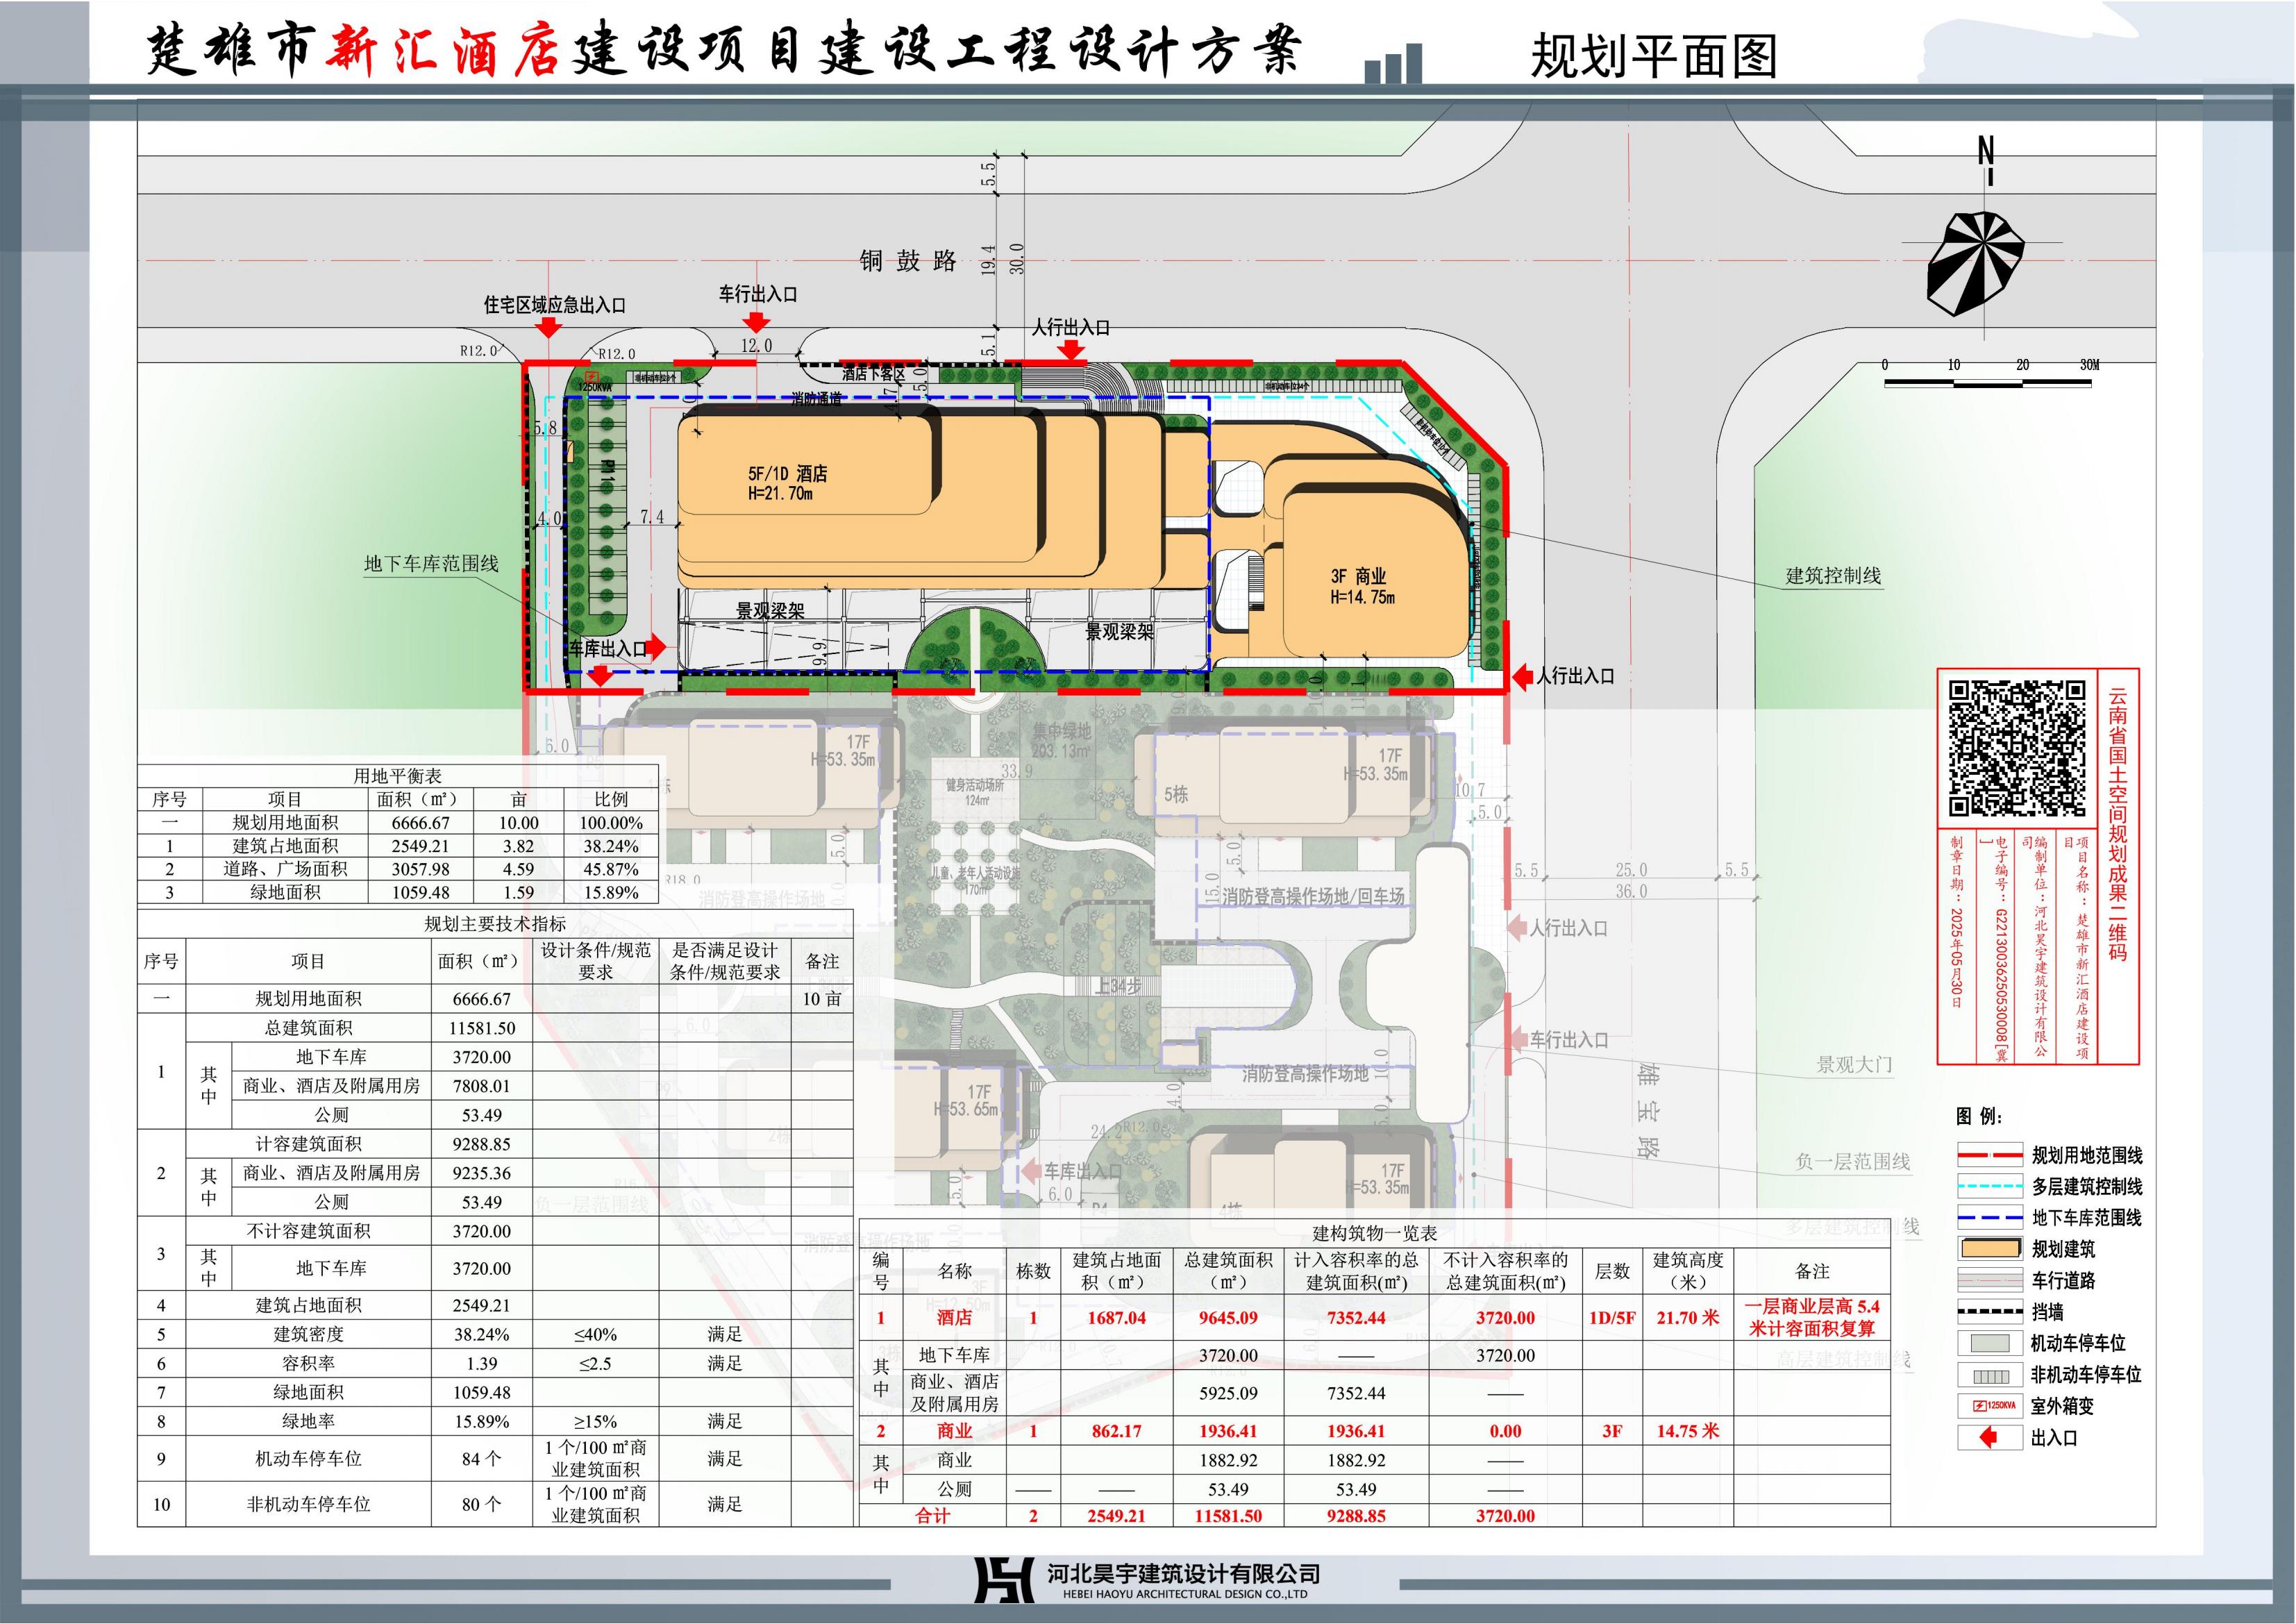This screenshot has height=1624, width=2296.
Task: Click the cyan dashed 多层建筑控制线 legend sample
Action: (x=1990, y=1187)
